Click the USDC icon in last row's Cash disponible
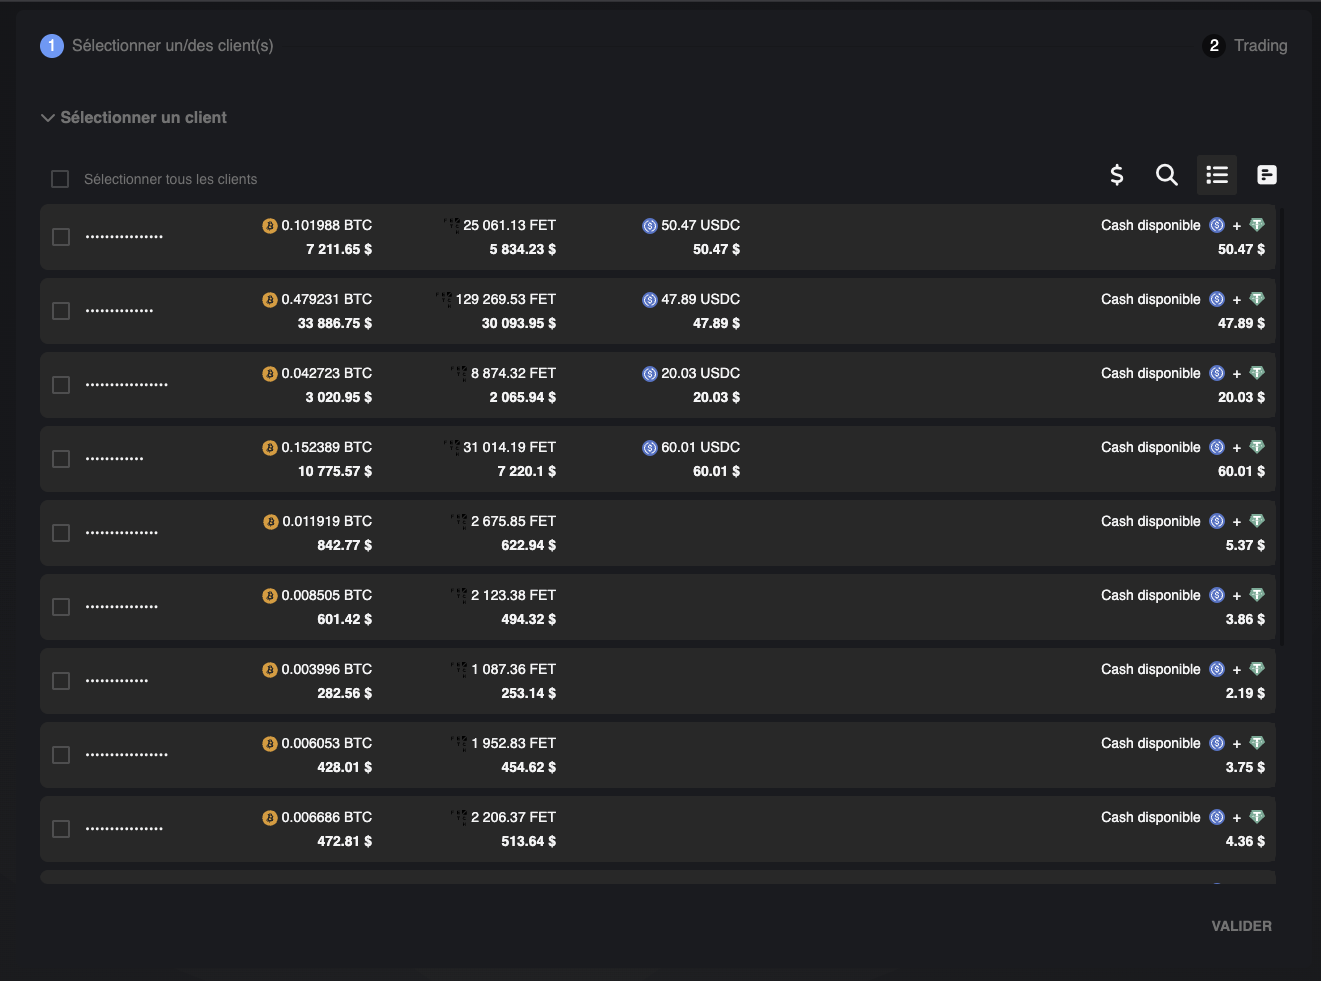 (1217, 817)
